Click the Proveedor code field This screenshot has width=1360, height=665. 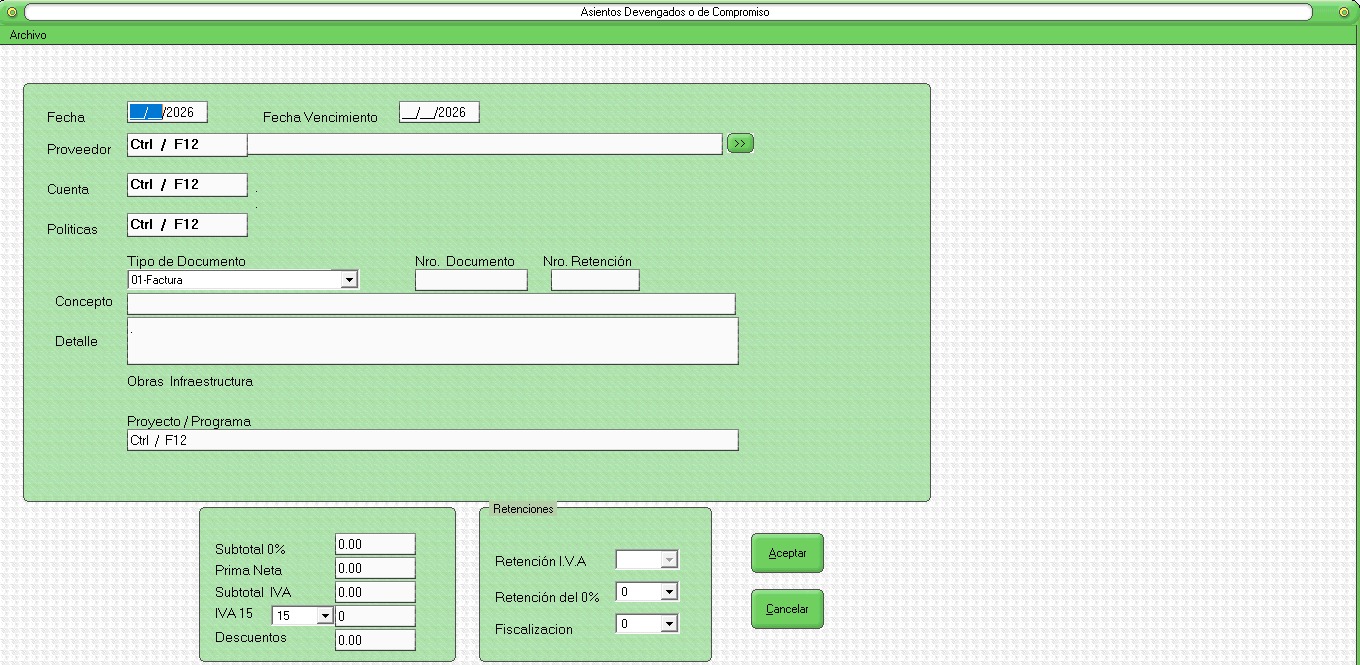[x=187, y=145]
